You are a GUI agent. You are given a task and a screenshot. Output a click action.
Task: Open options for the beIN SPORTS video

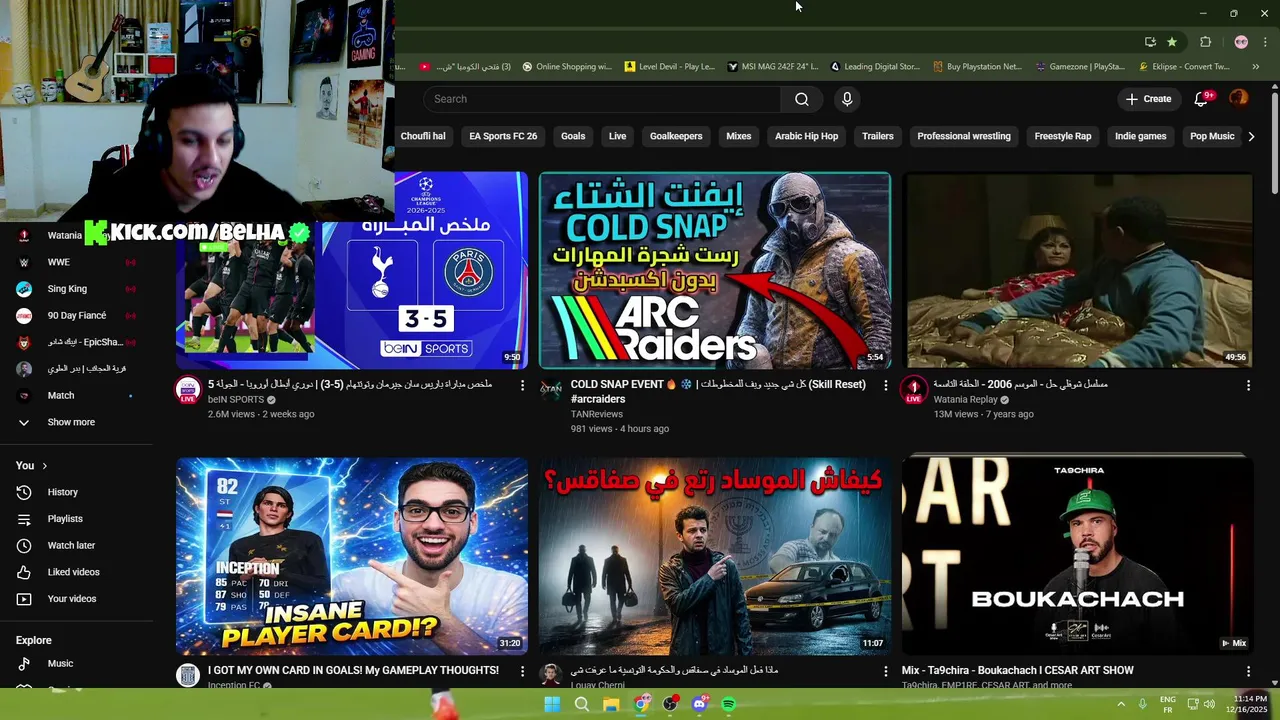[522, 385]
